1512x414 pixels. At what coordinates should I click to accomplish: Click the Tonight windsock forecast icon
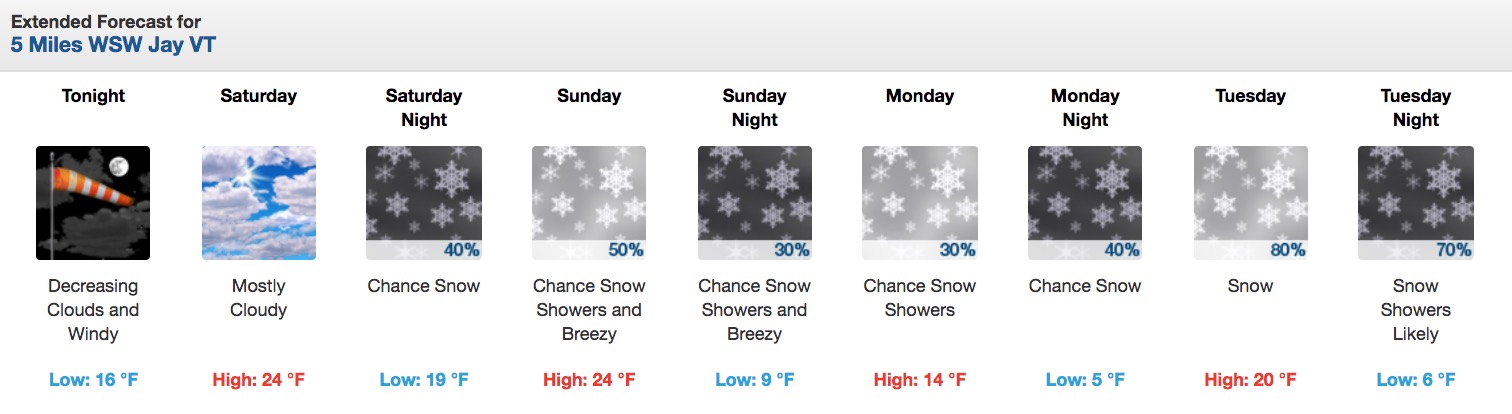point(93,203)
